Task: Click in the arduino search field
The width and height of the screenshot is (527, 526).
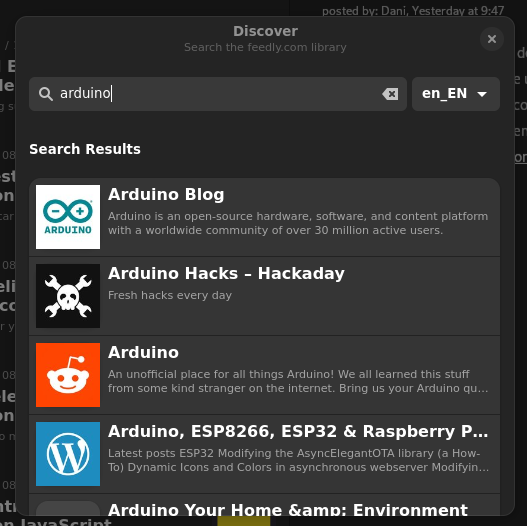Action: 218,94
